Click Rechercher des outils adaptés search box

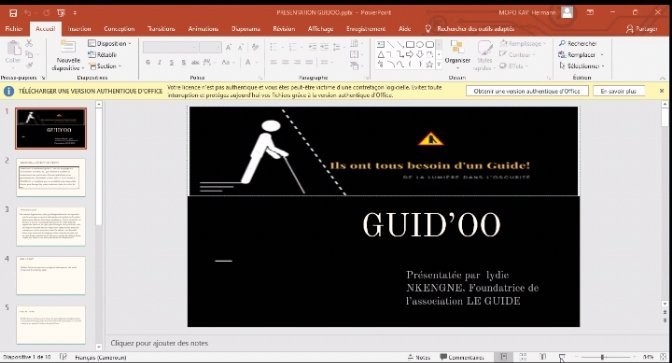click(475, 29)
